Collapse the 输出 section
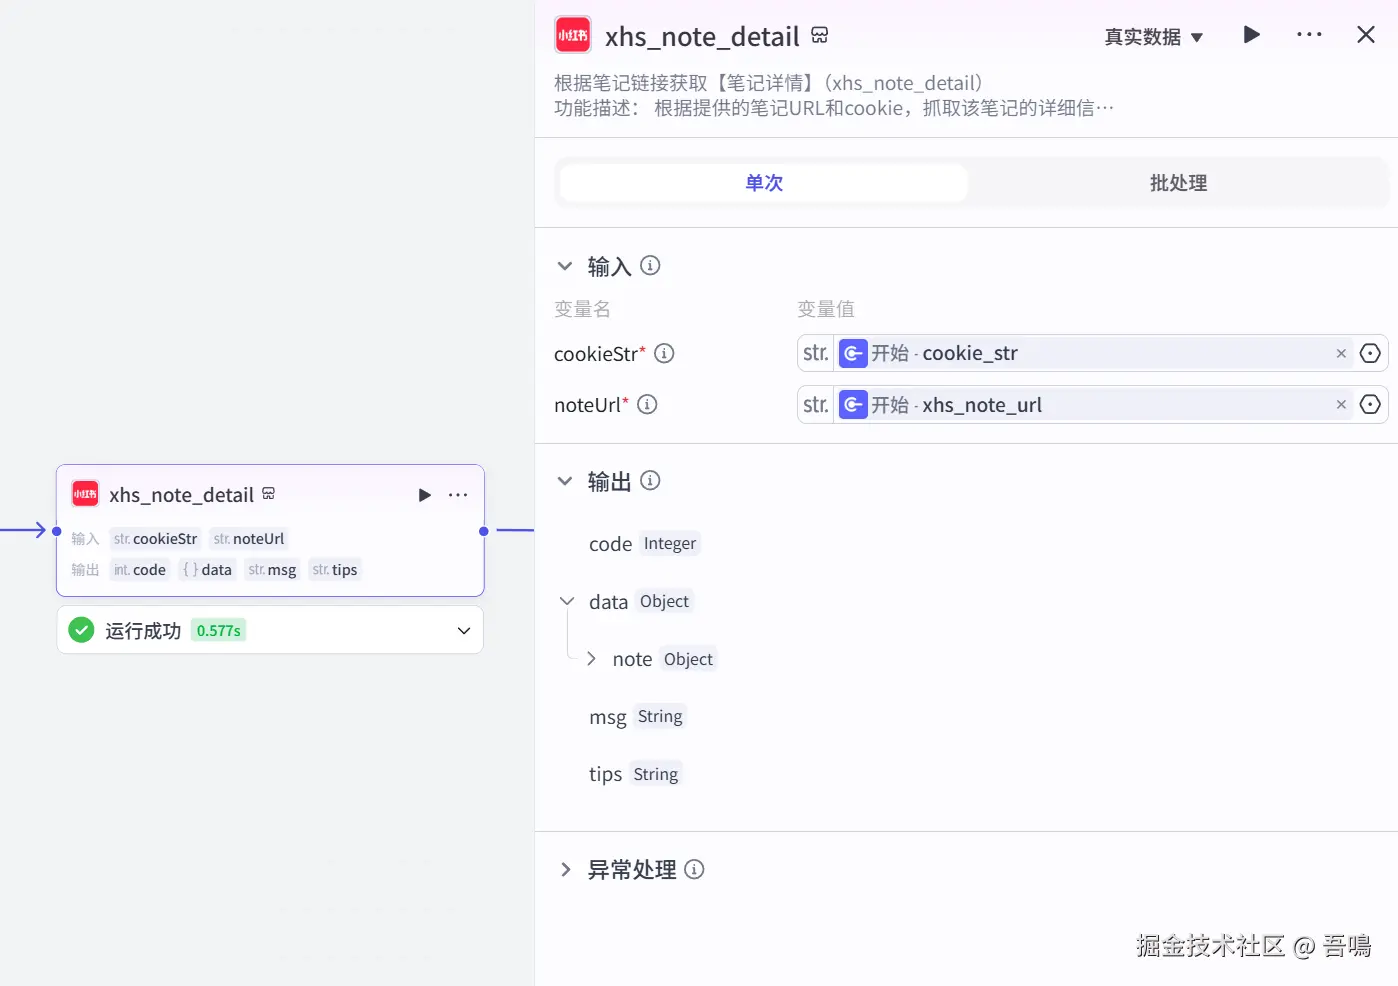 point(565,481)
